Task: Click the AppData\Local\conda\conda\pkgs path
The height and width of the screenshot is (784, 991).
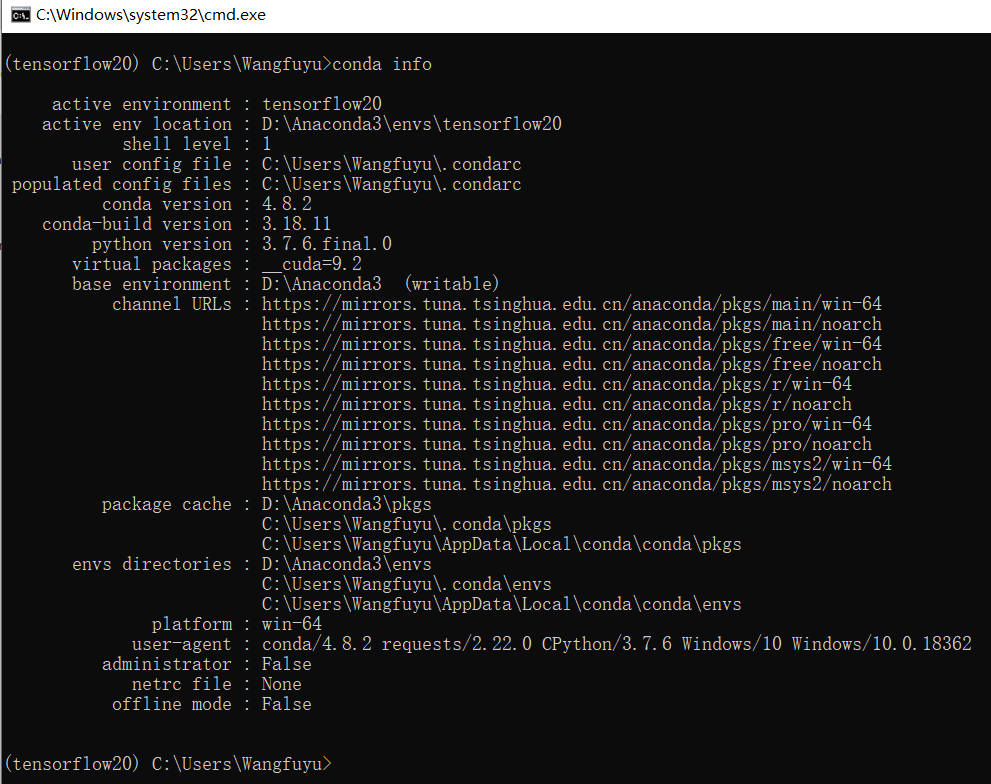Action: [x=501, y=544]
